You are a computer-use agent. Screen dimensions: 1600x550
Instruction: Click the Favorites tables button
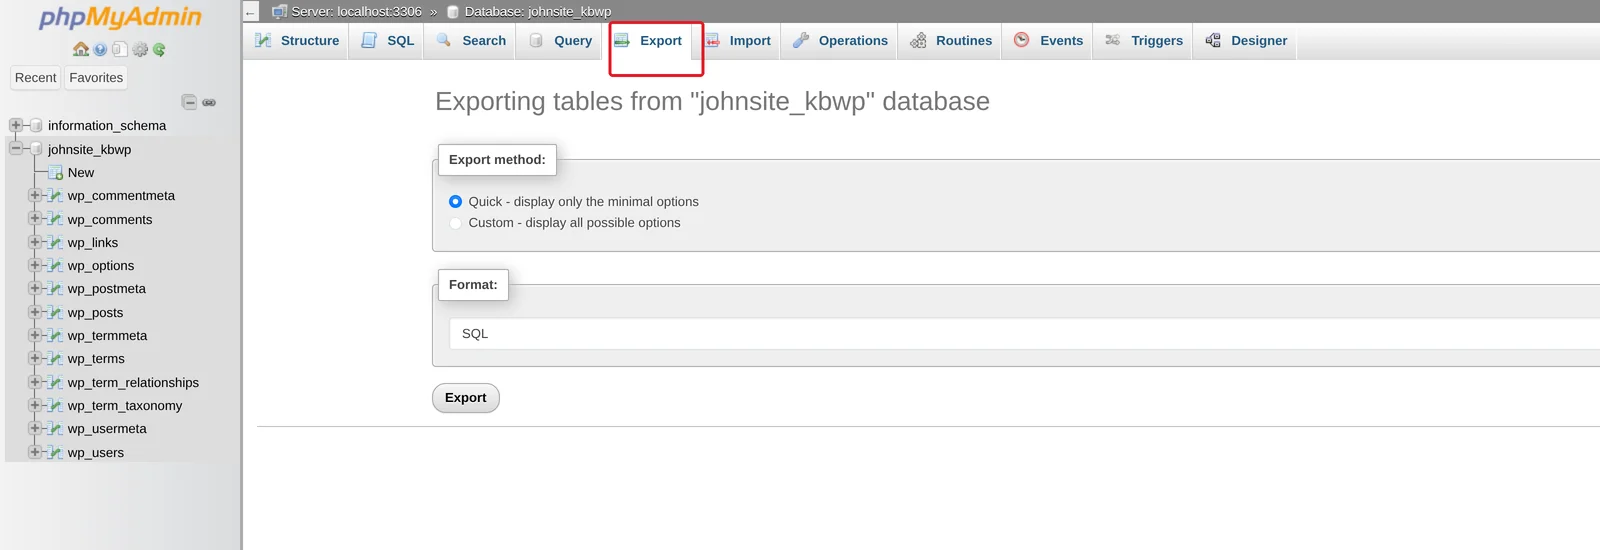point(96,77)
